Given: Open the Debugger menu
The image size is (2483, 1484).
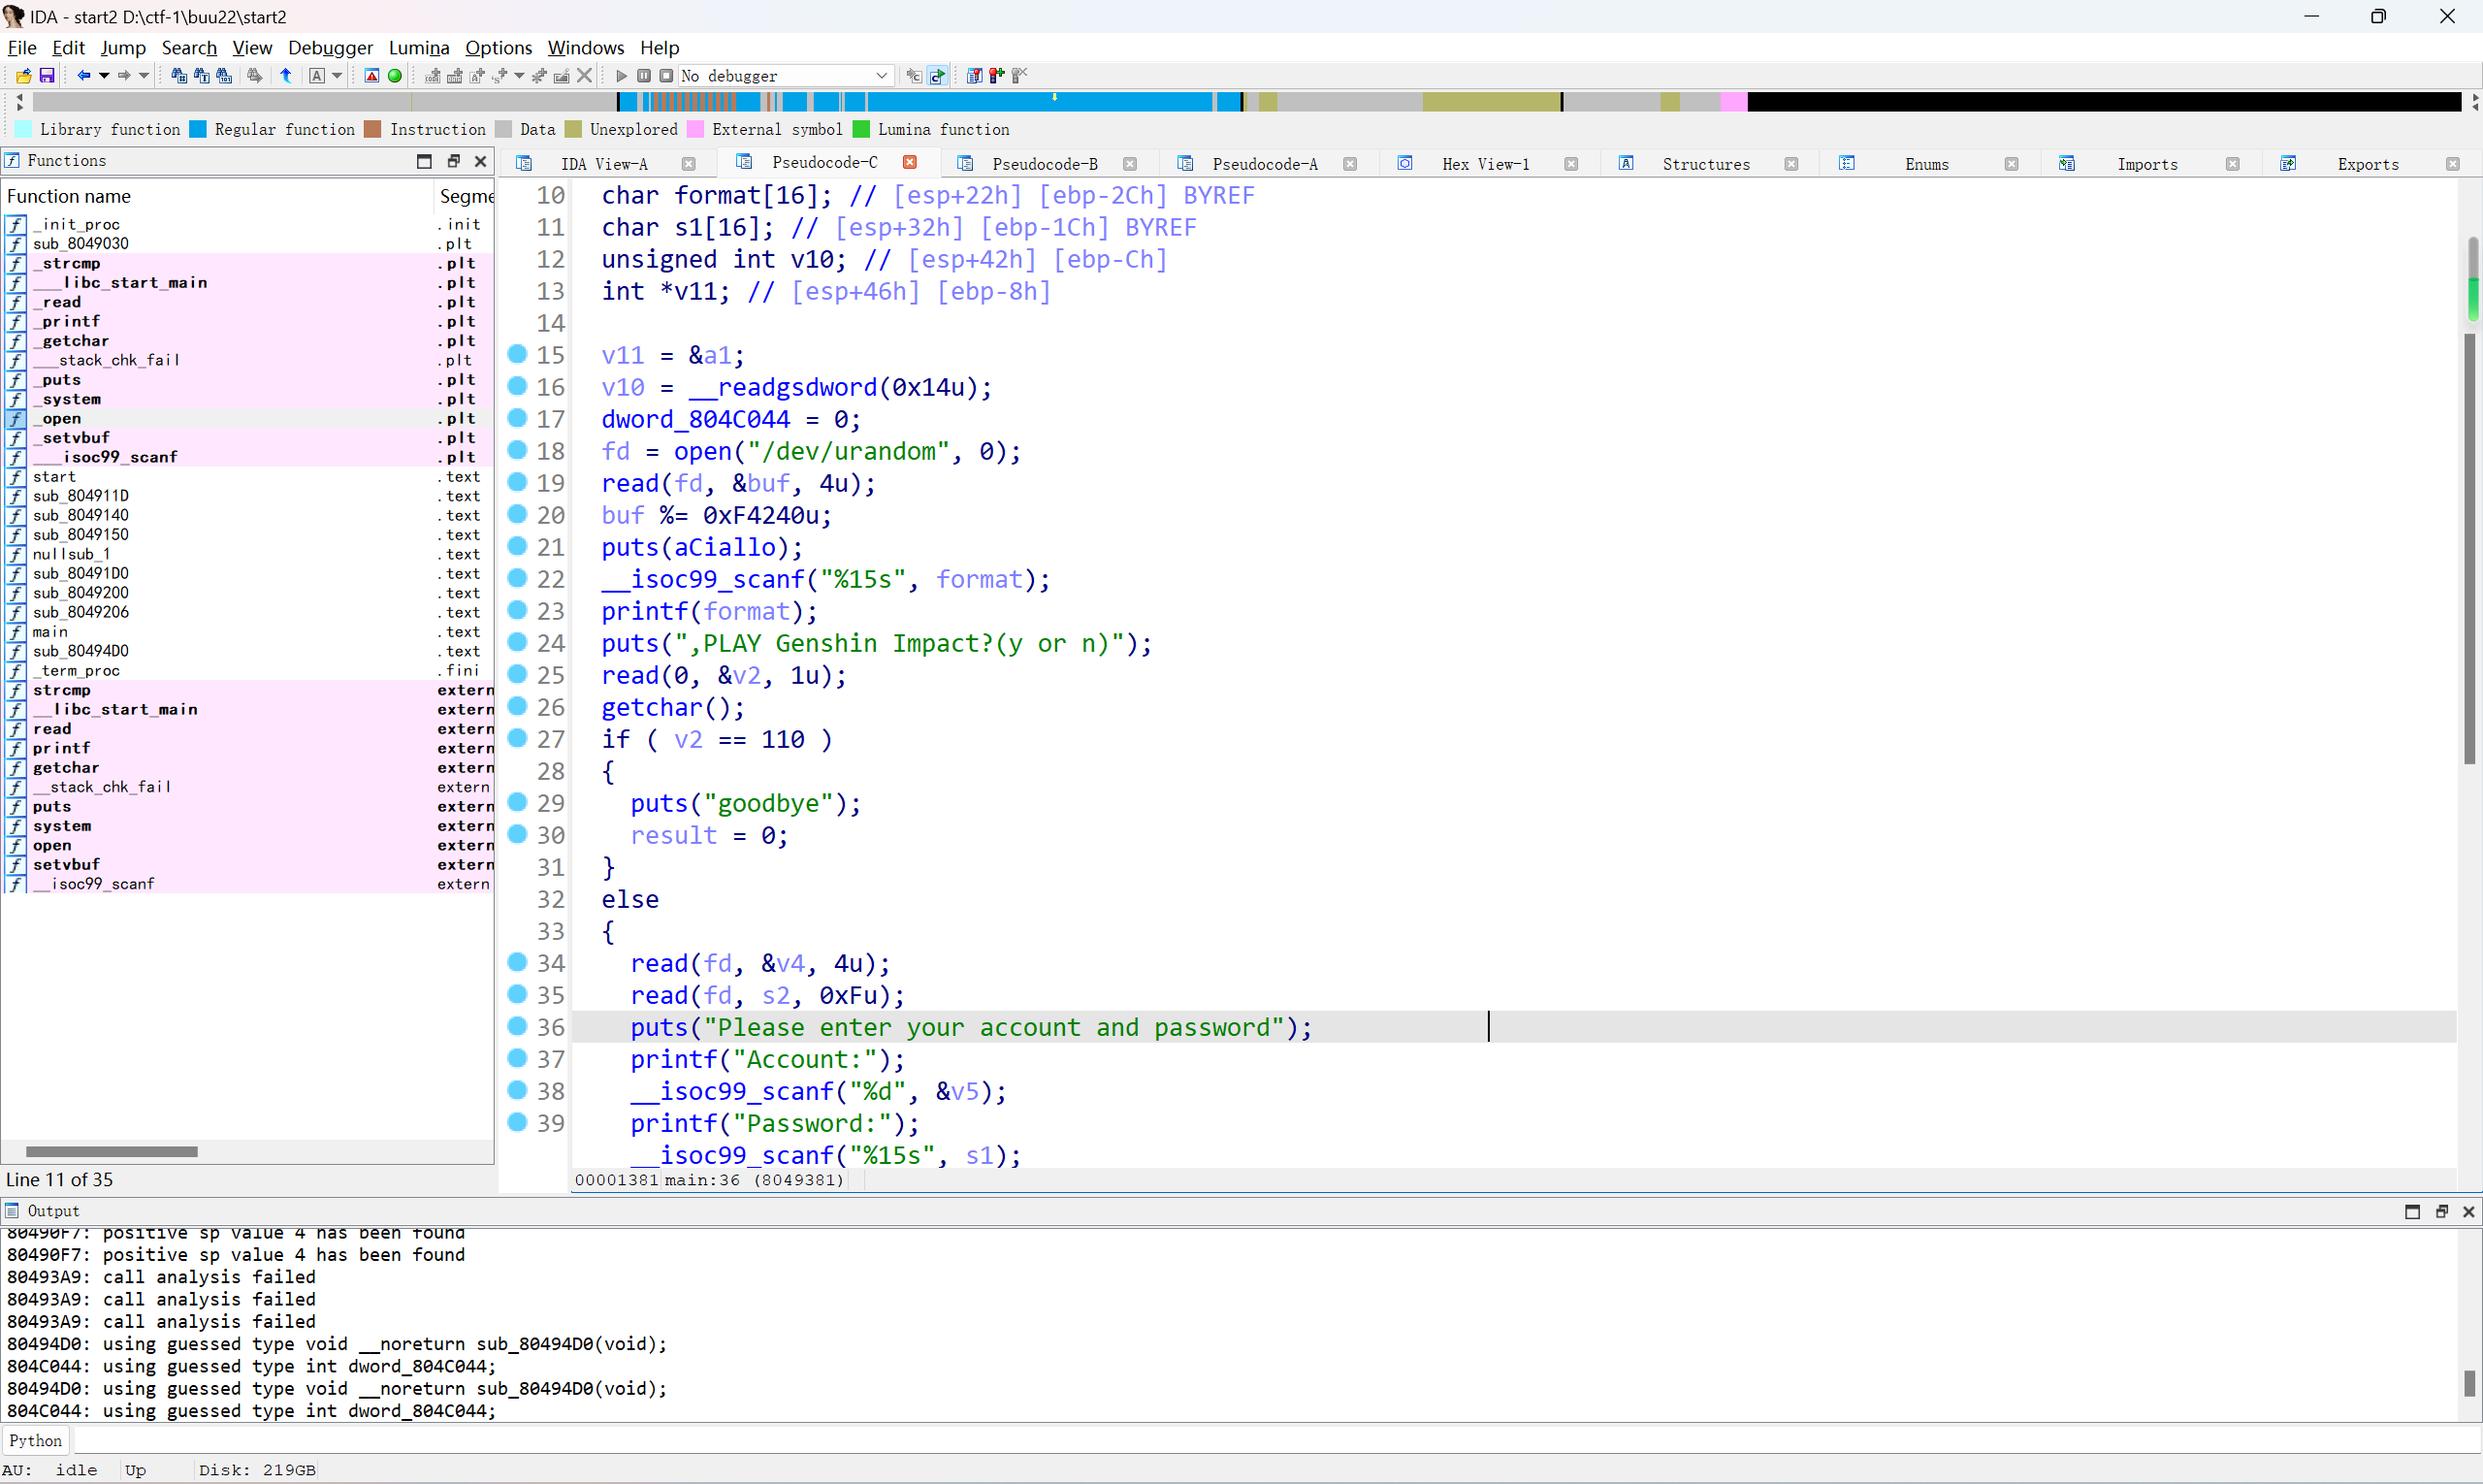Looking at the screenshot, I should click(330, 47).
